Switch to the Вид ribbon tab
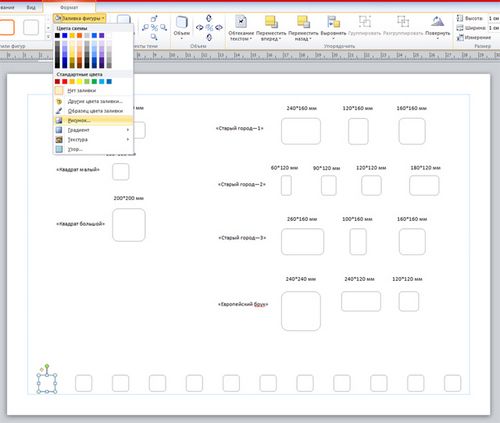The height and width of the screenshot is (423, 500). pos(31,7)
